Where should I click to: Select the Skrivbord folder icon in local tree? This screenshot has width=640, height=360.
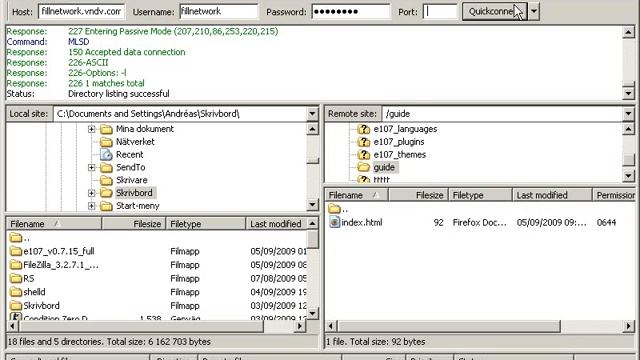pyautogui.click(x=106, y=193)
